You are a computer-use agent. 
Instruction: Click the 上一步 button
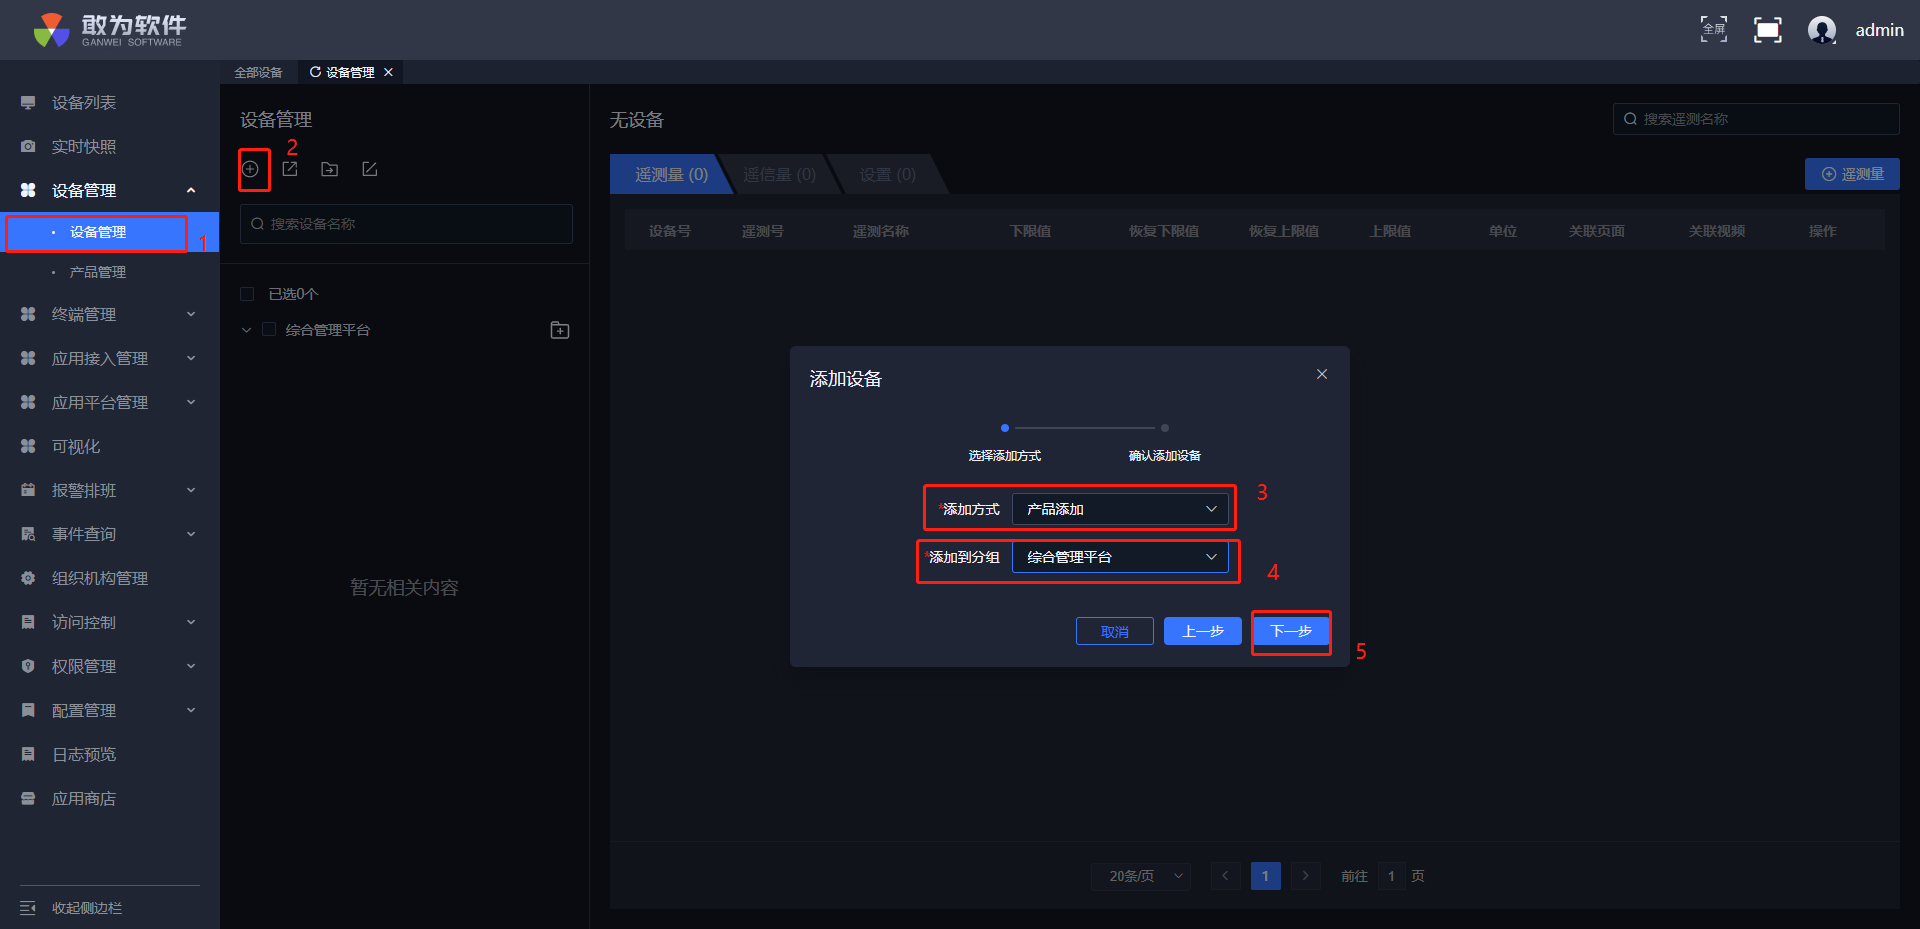1202,631
